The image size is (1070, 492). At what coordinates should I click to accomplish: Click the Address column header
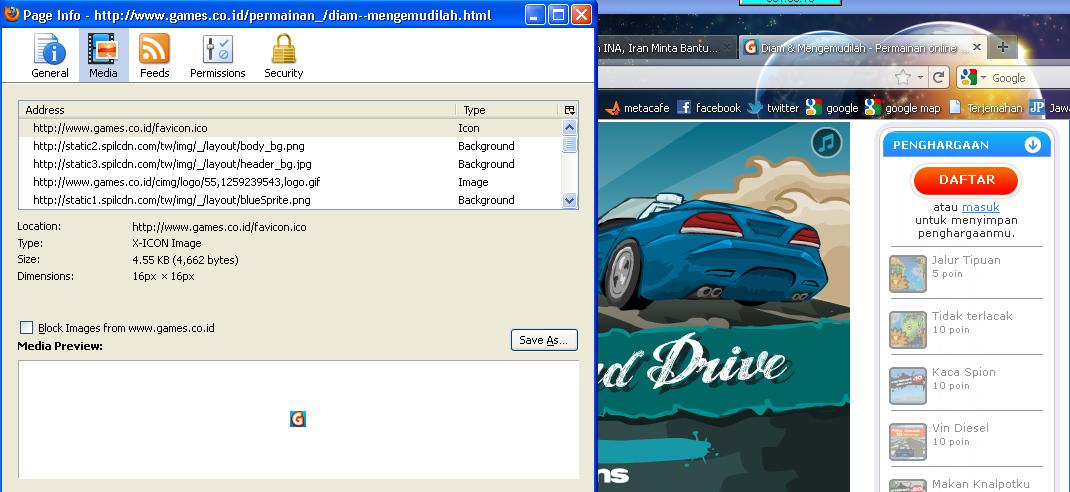point(237,110)
